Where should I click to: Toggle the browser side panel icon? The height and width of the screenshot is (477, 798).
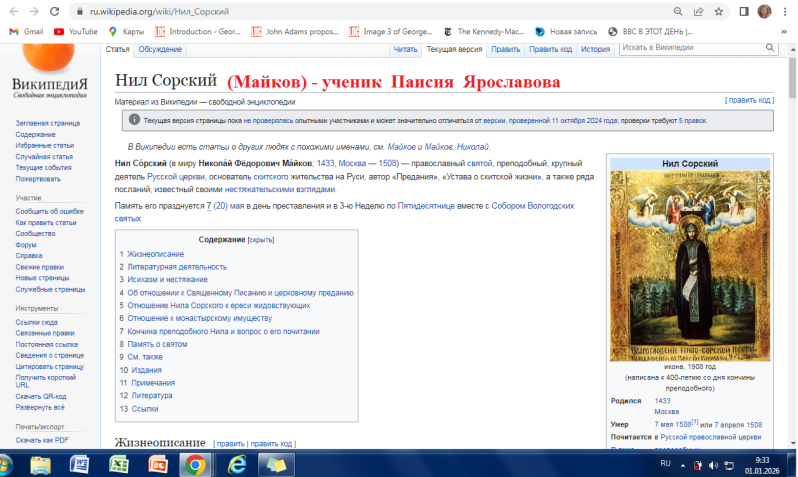point(743,11)
